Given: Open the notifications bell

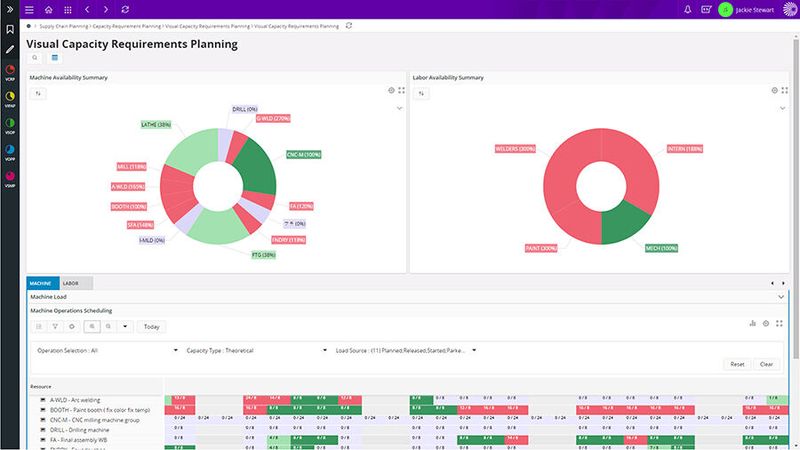Looking at the screenshot, I should (687, 9).
